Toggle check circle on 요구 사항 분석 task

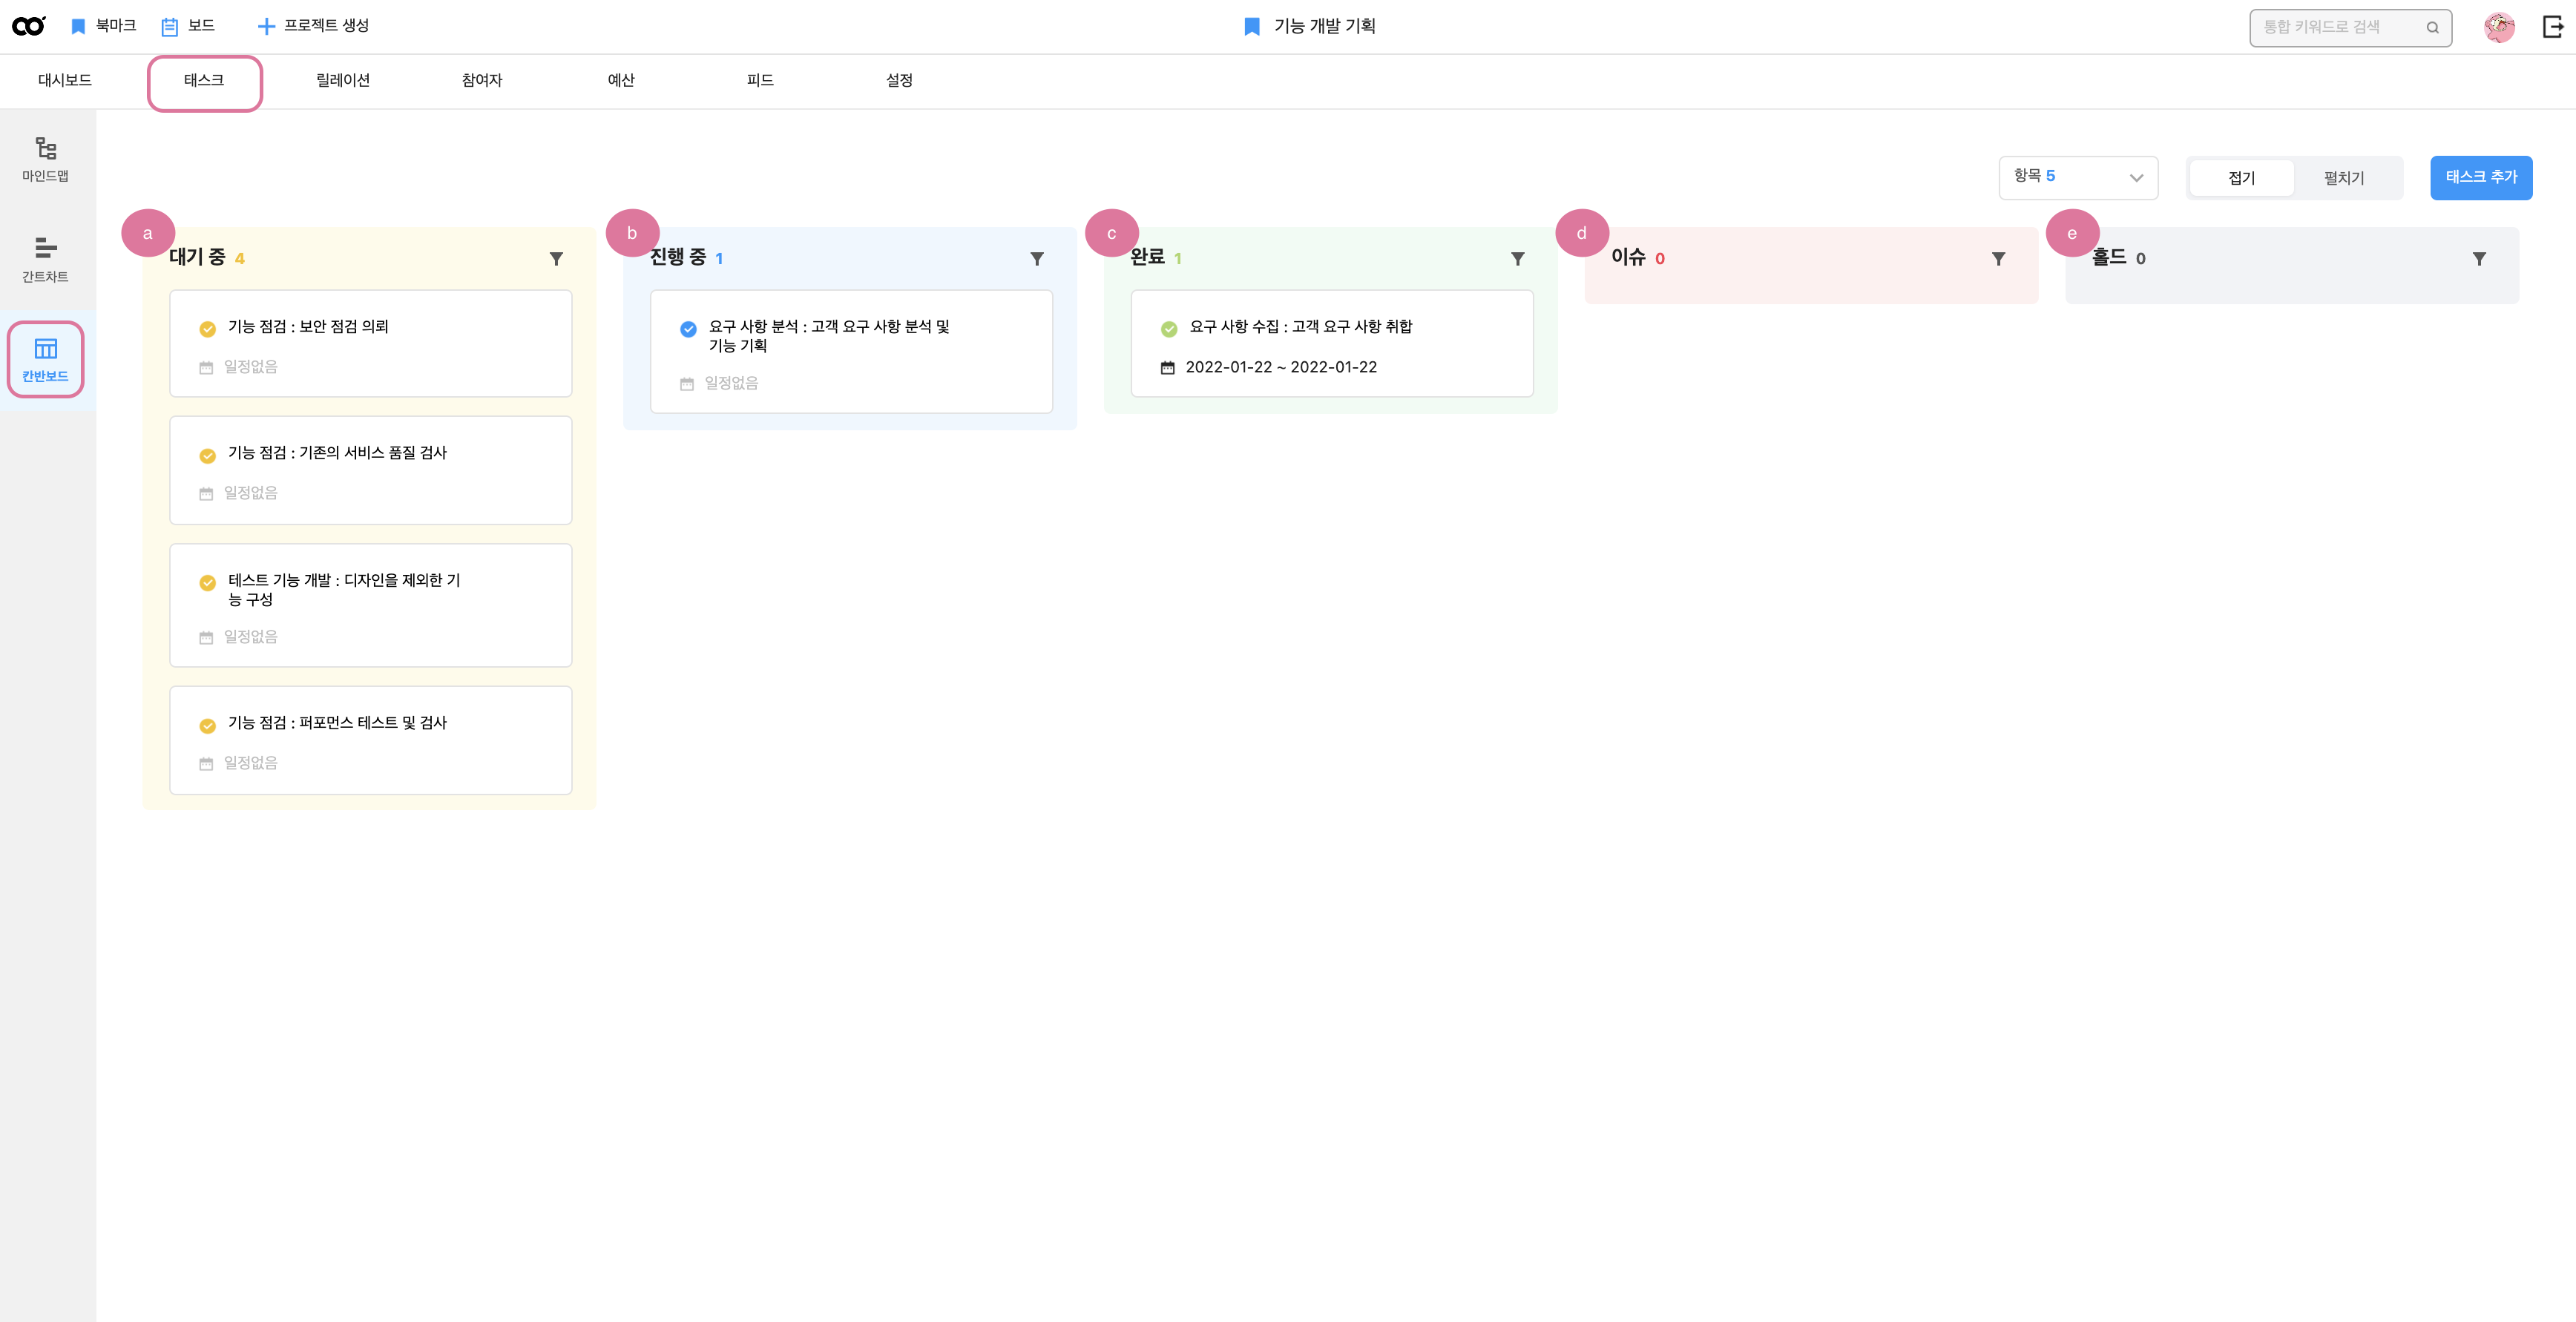pos(688,329)
